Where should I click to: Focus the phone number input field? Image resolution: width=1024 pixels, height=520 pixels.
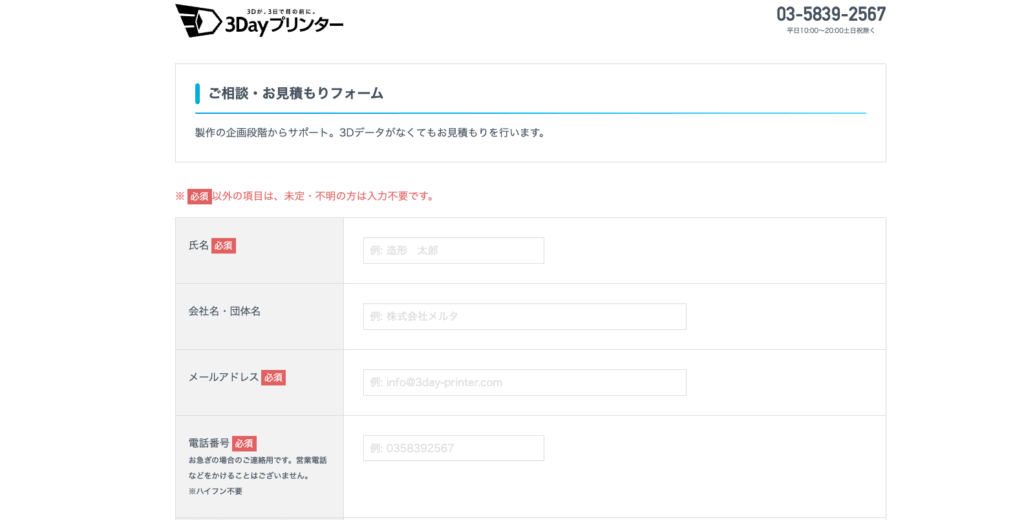coord(453,448)
